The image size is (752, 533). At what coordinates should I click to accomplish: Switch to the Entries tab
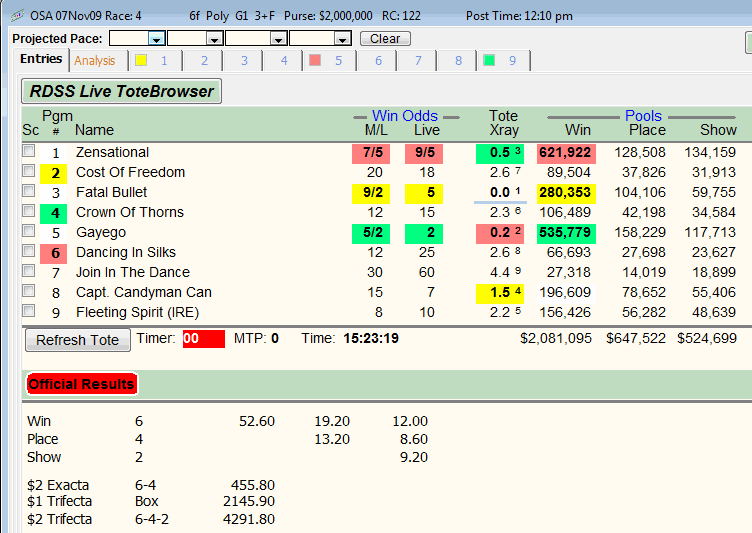tap(41, 59)
